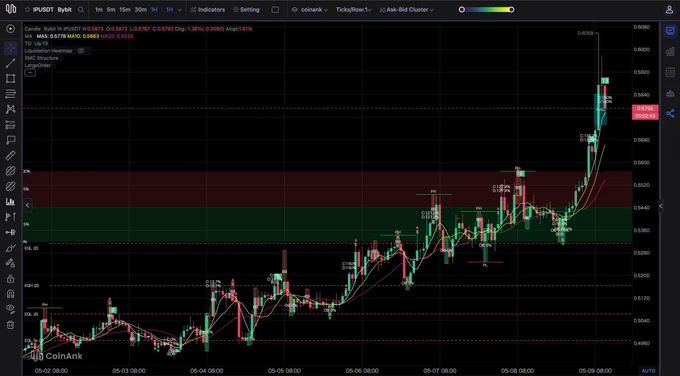Viewport: 680px width, 376px height.
Task: Select the trend line drawing tool
Action: (x=10, y=63)
